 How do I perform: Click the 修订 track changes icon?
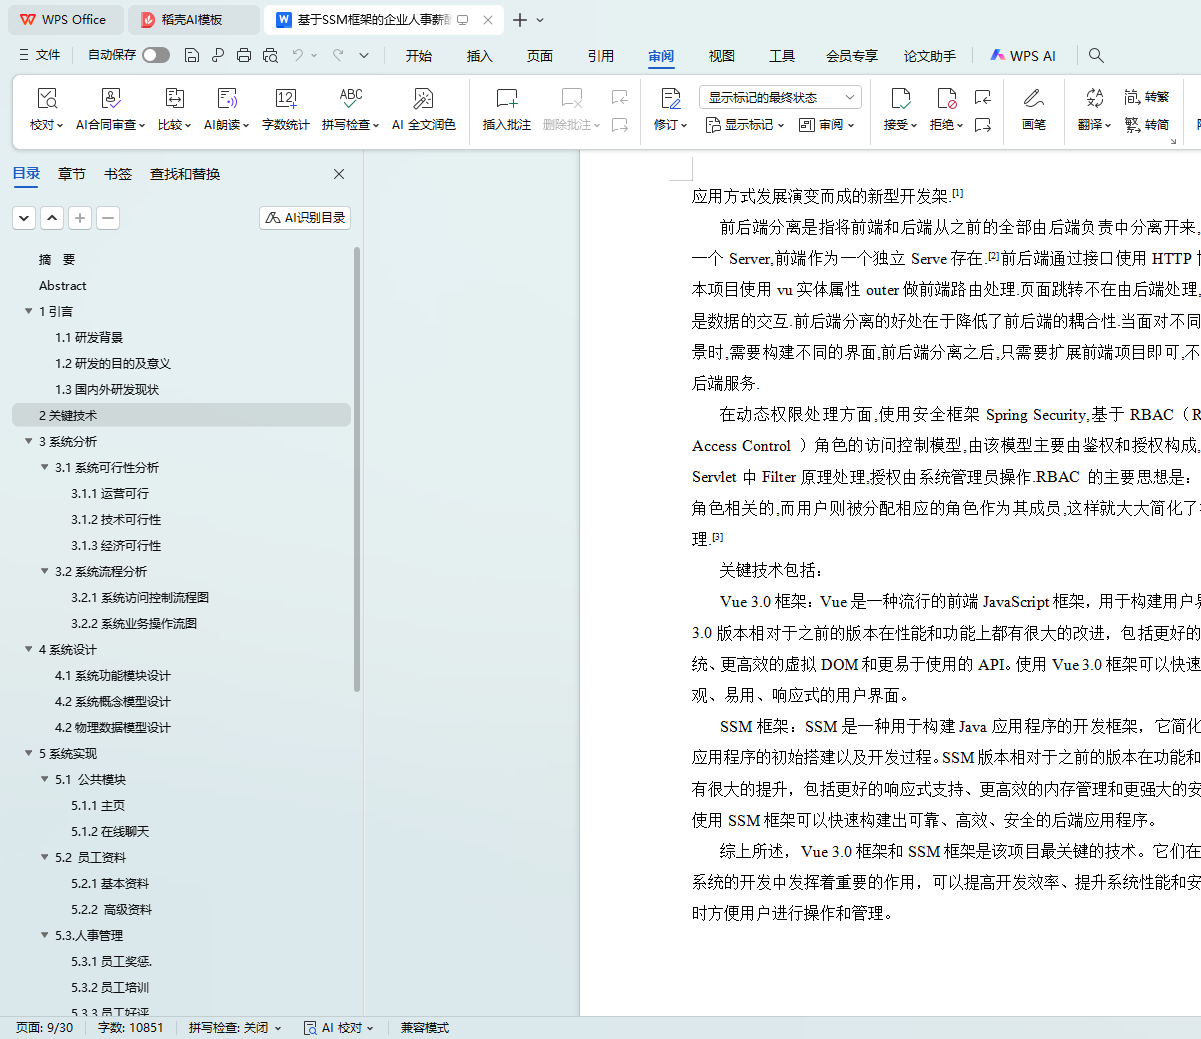[x=670, y=99]
